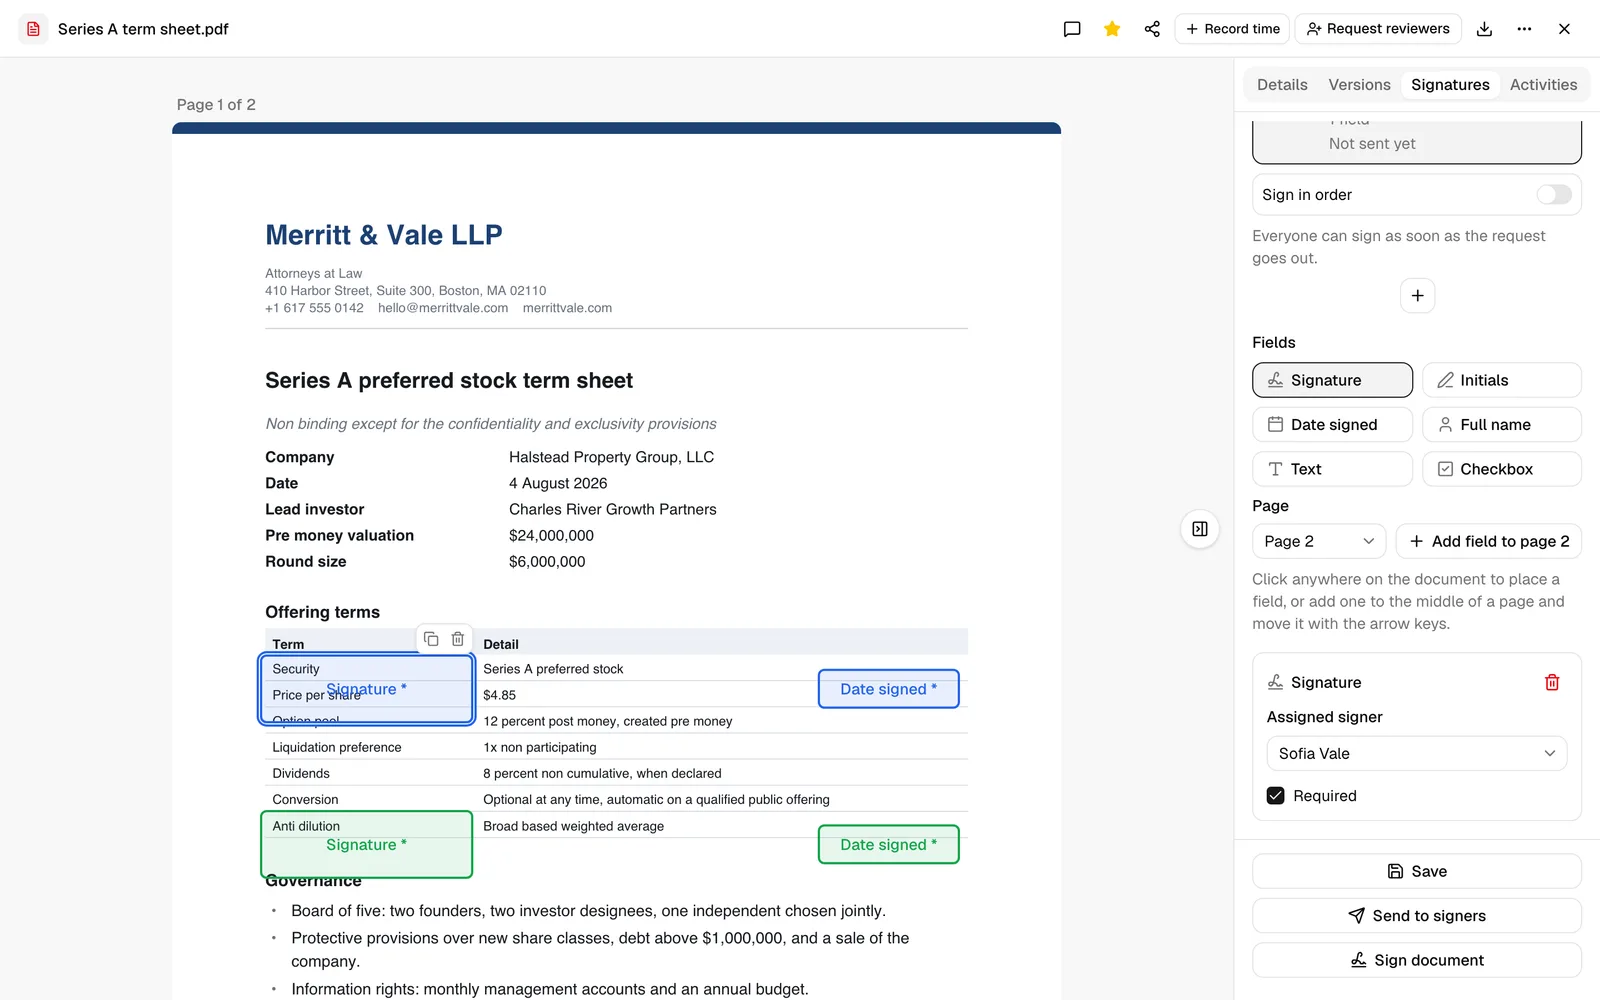Viewport: 1600px width, 1000px height.
Task: Click the merrittvale.com website text
Action: 567,308
